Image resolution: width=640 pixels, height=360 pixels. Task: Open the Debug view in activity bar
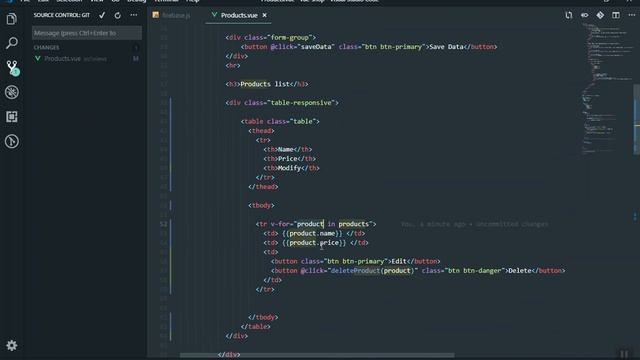[x=12, y=92]
